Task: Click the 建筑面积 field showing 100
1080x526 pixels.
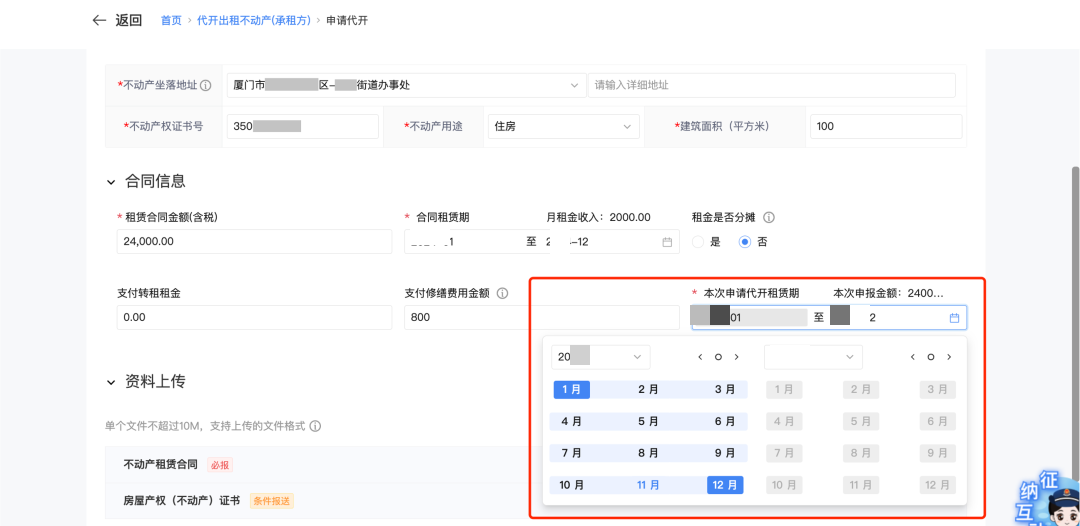Action: 886,127
